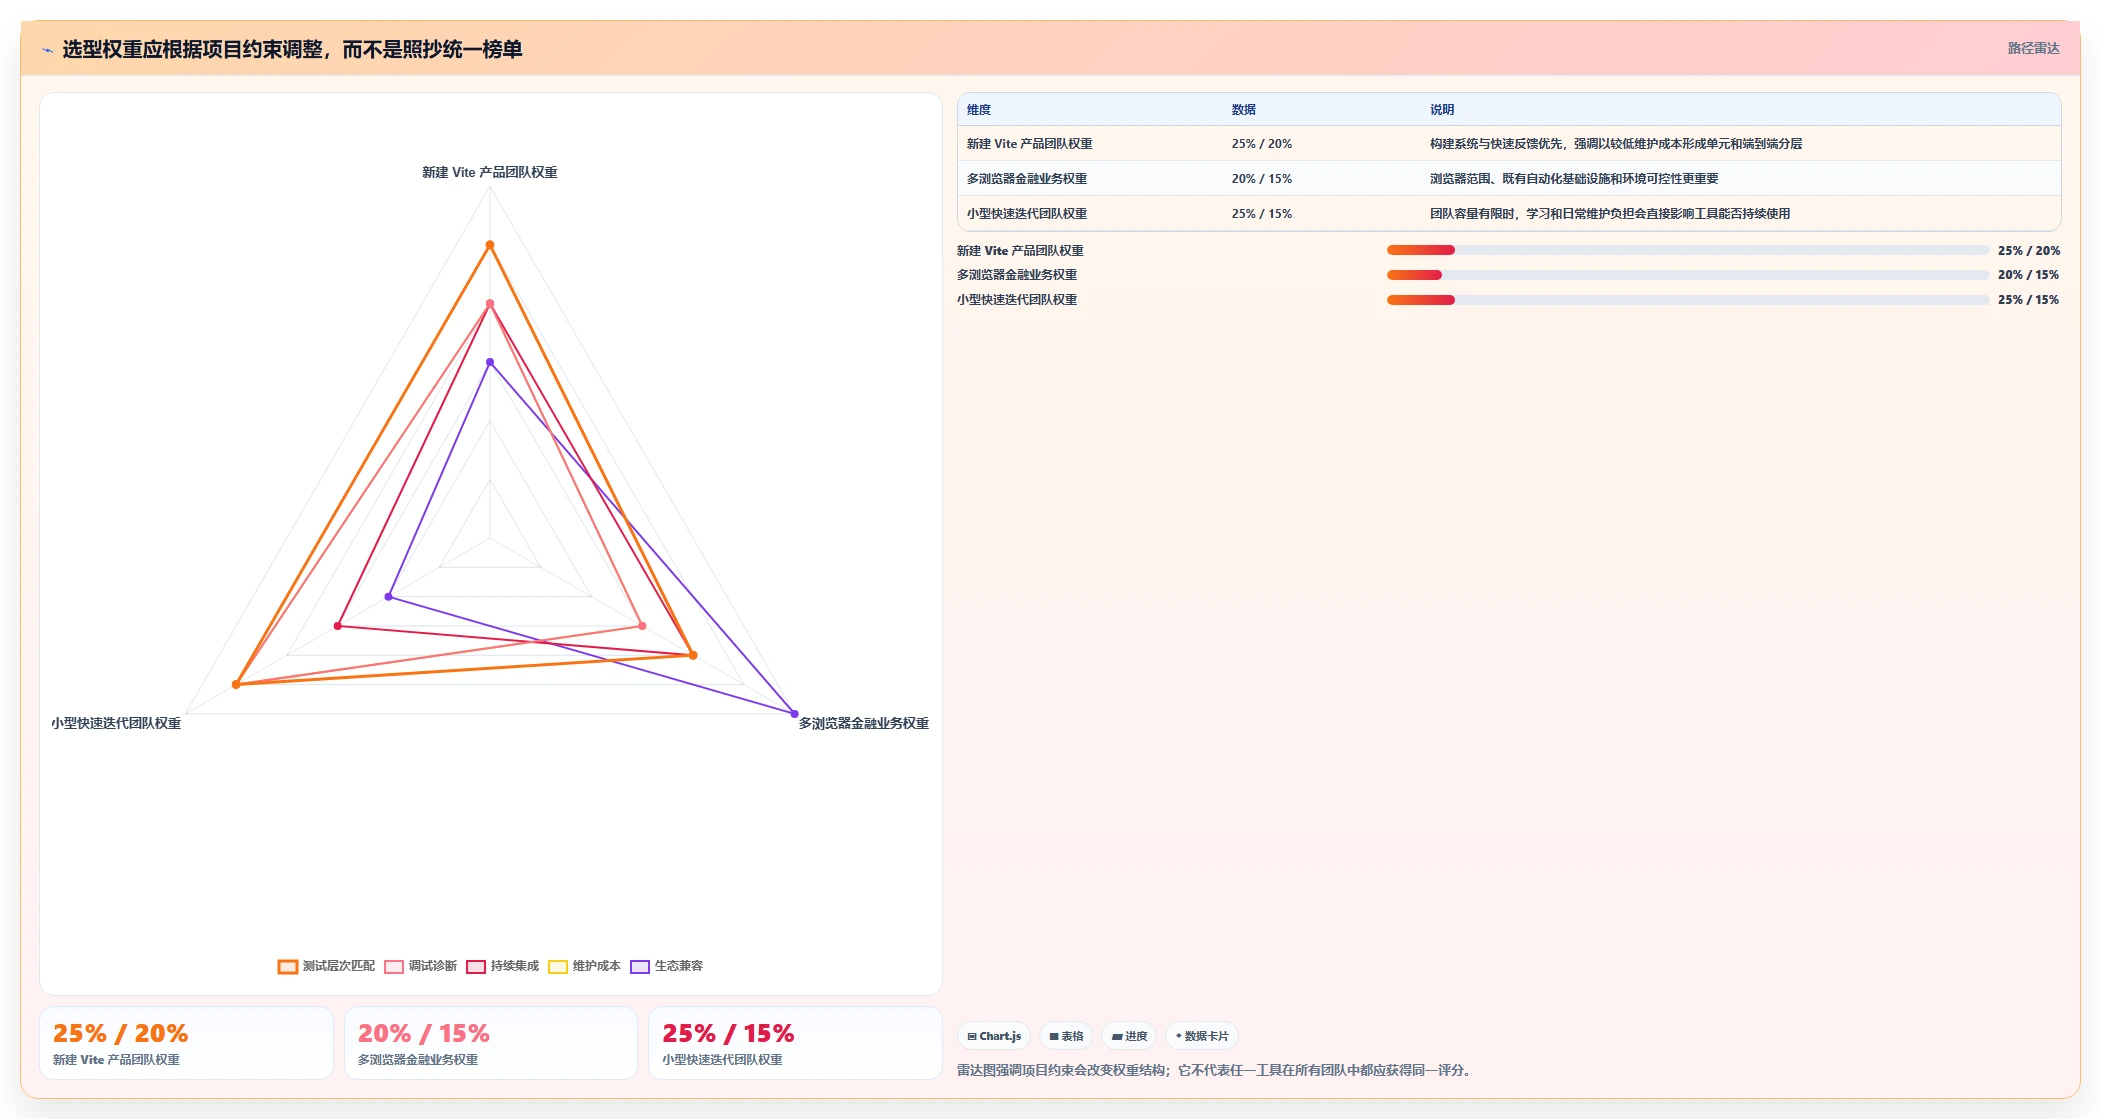Select table cell 小型快速迭代团队权重

click(x=1027, y=214)
